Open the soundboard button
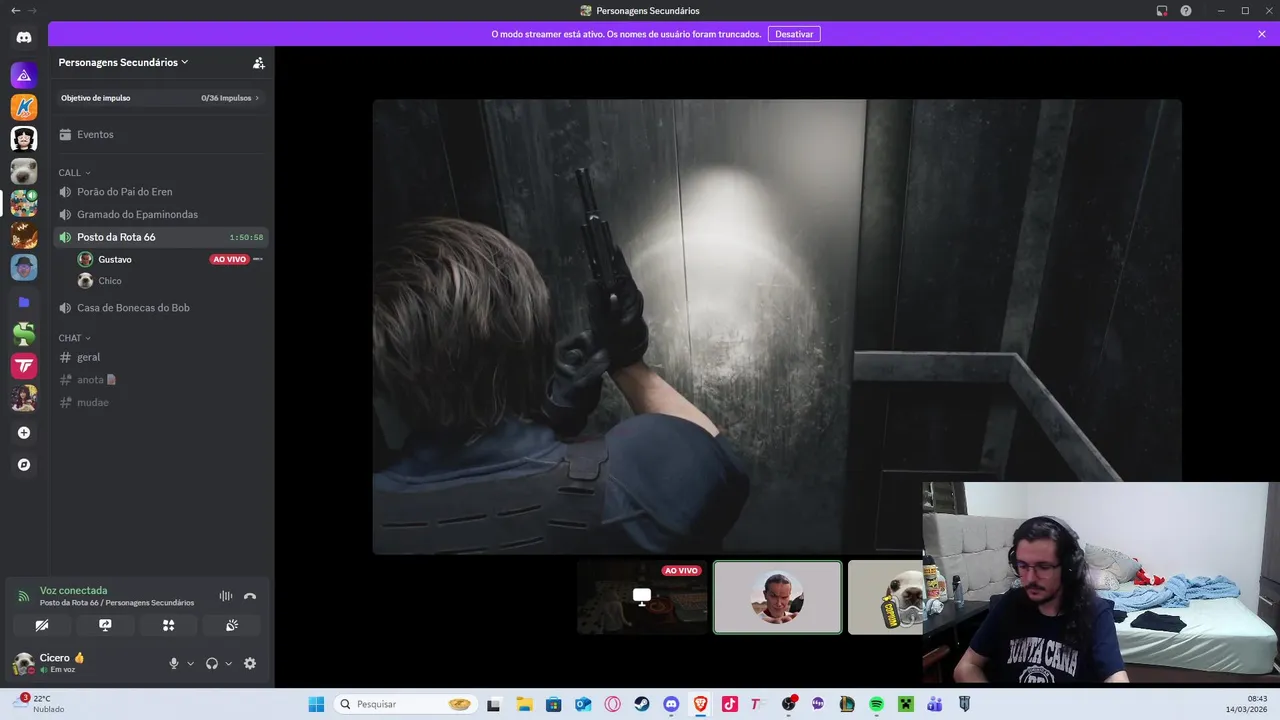 231,625
